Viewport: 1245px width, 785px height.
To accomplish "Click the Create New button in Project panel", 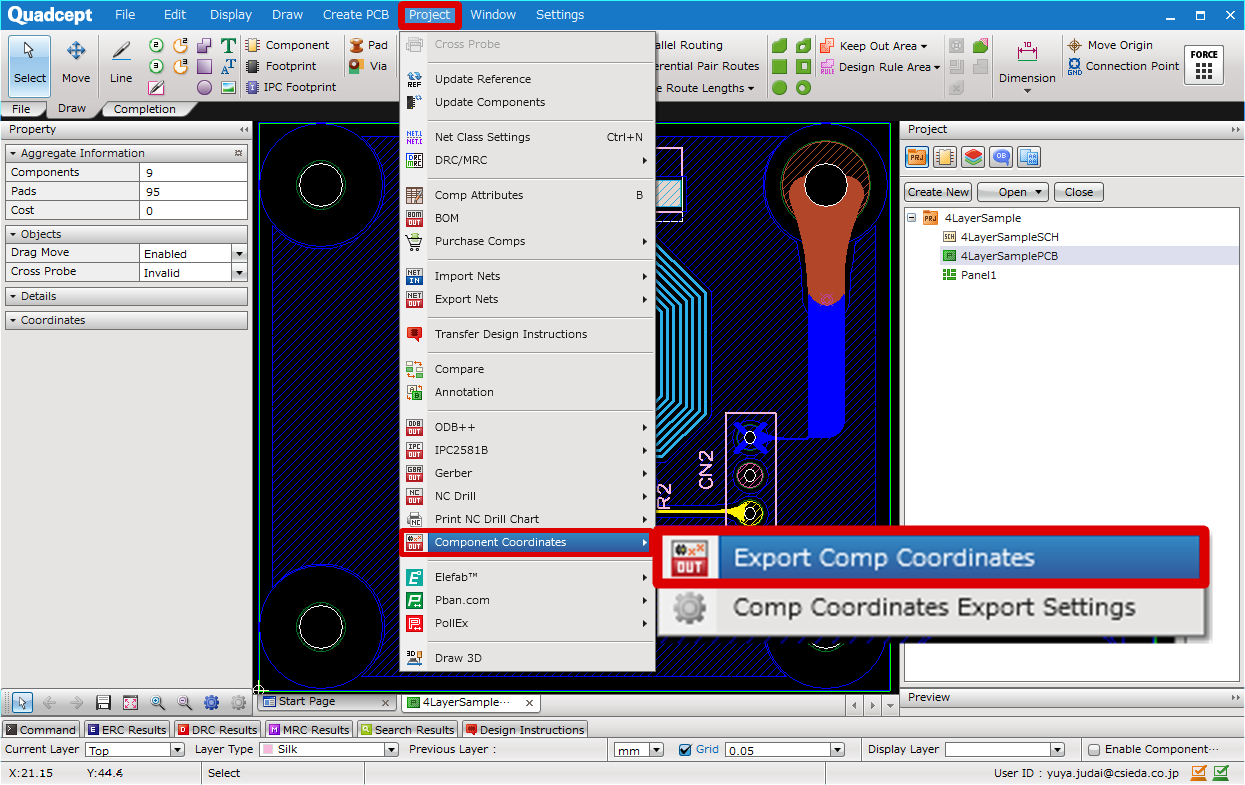I will [937, 191].
